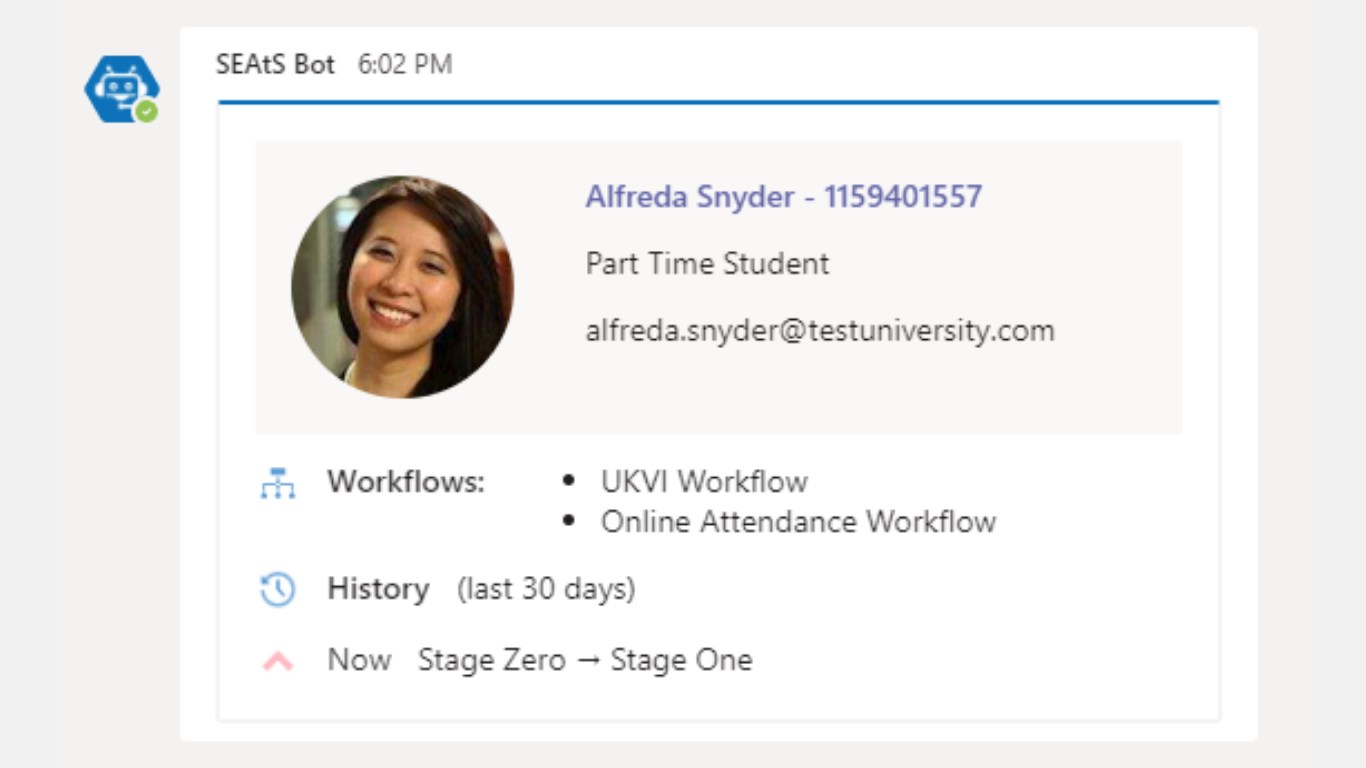Click the alfreda.snyder@testuniversity.com email address

(819, 331)
